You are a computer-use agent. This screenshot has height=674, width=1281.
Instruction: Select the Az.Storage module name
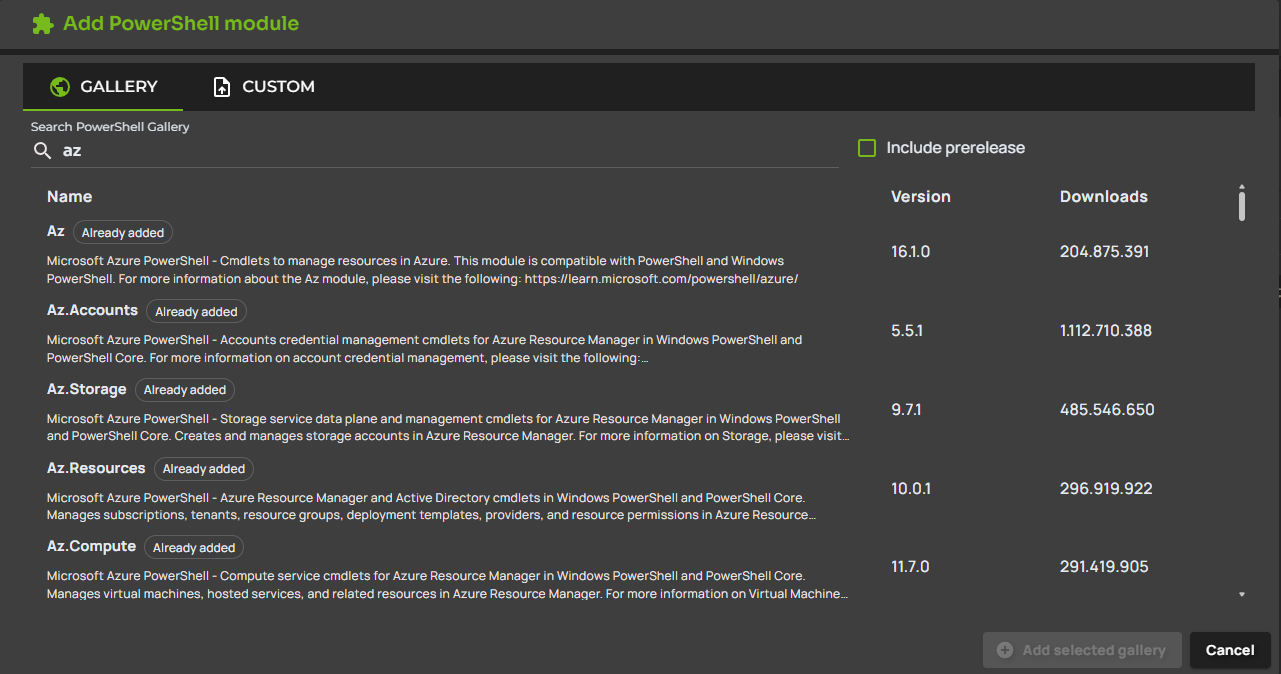(x=87, y=389)
